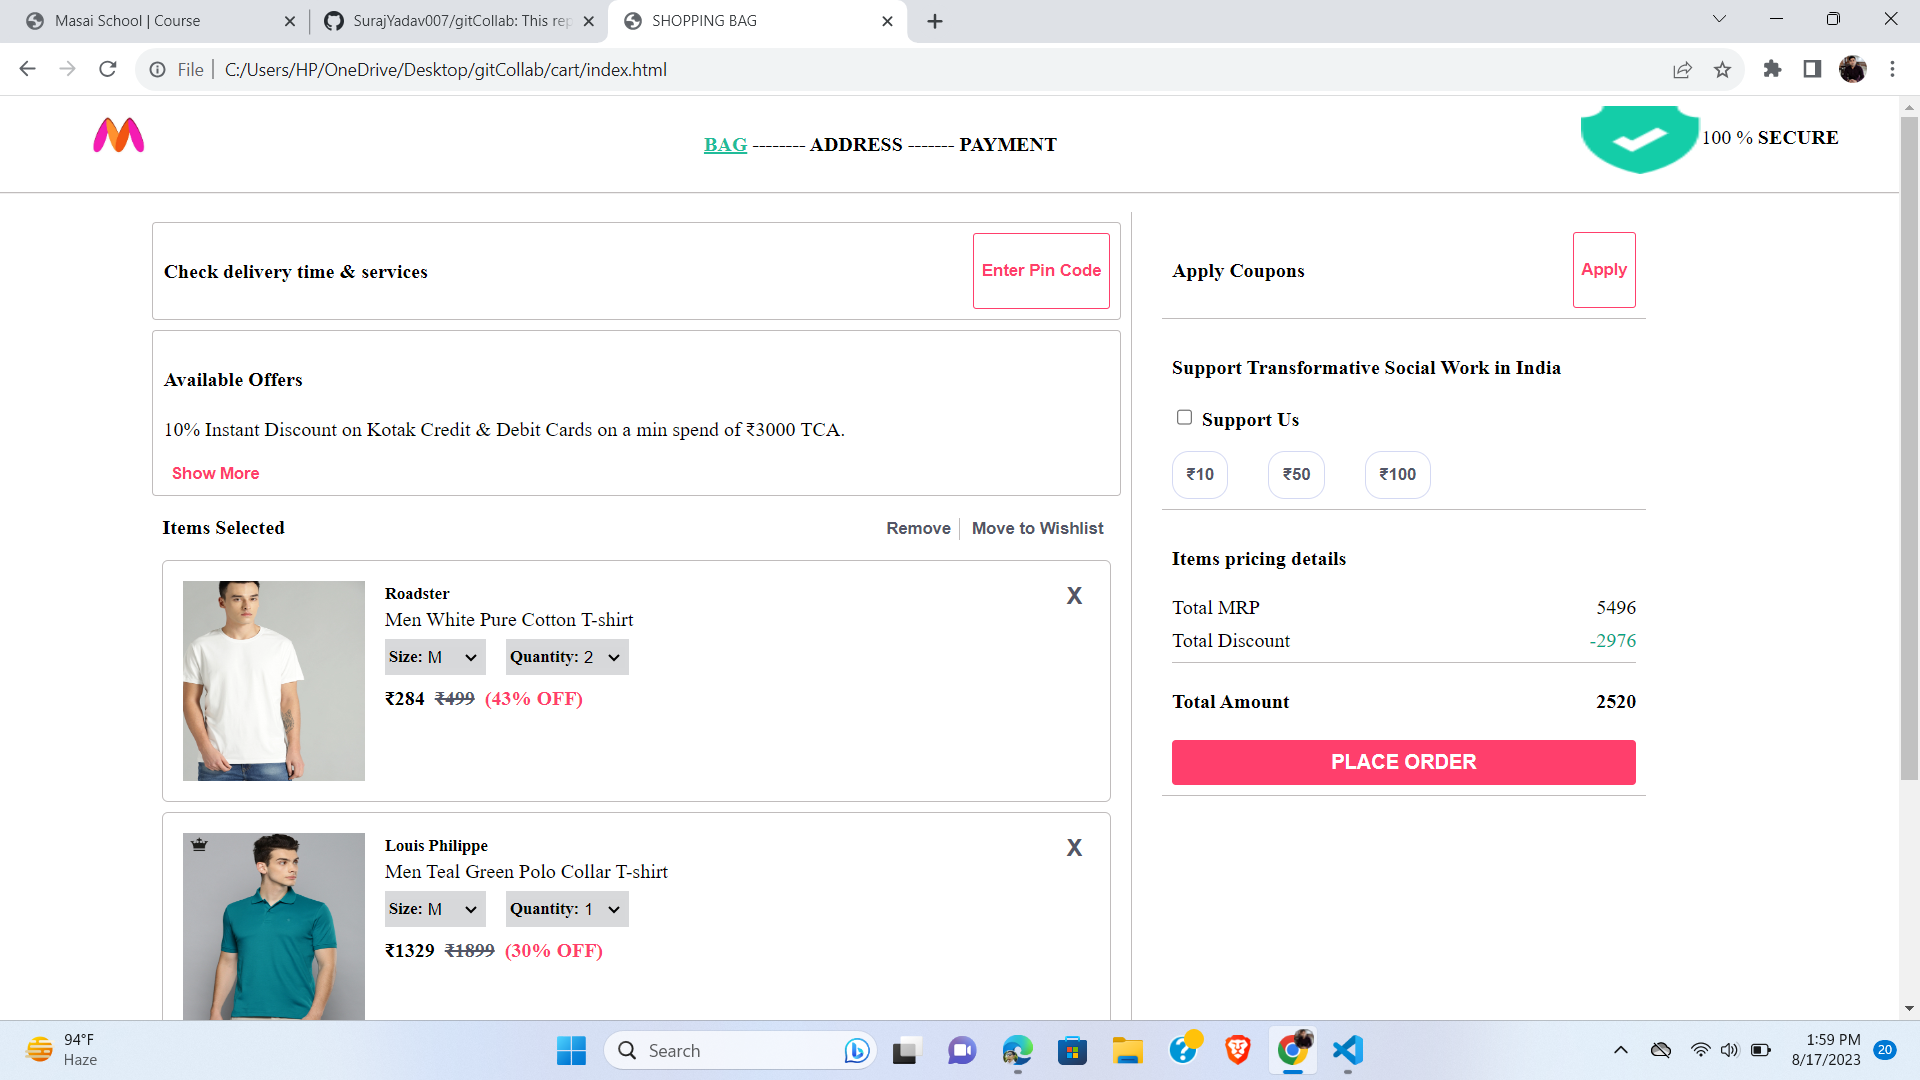
Task: Click the 100% SECURE shield icon
Action: (1638, 140)
